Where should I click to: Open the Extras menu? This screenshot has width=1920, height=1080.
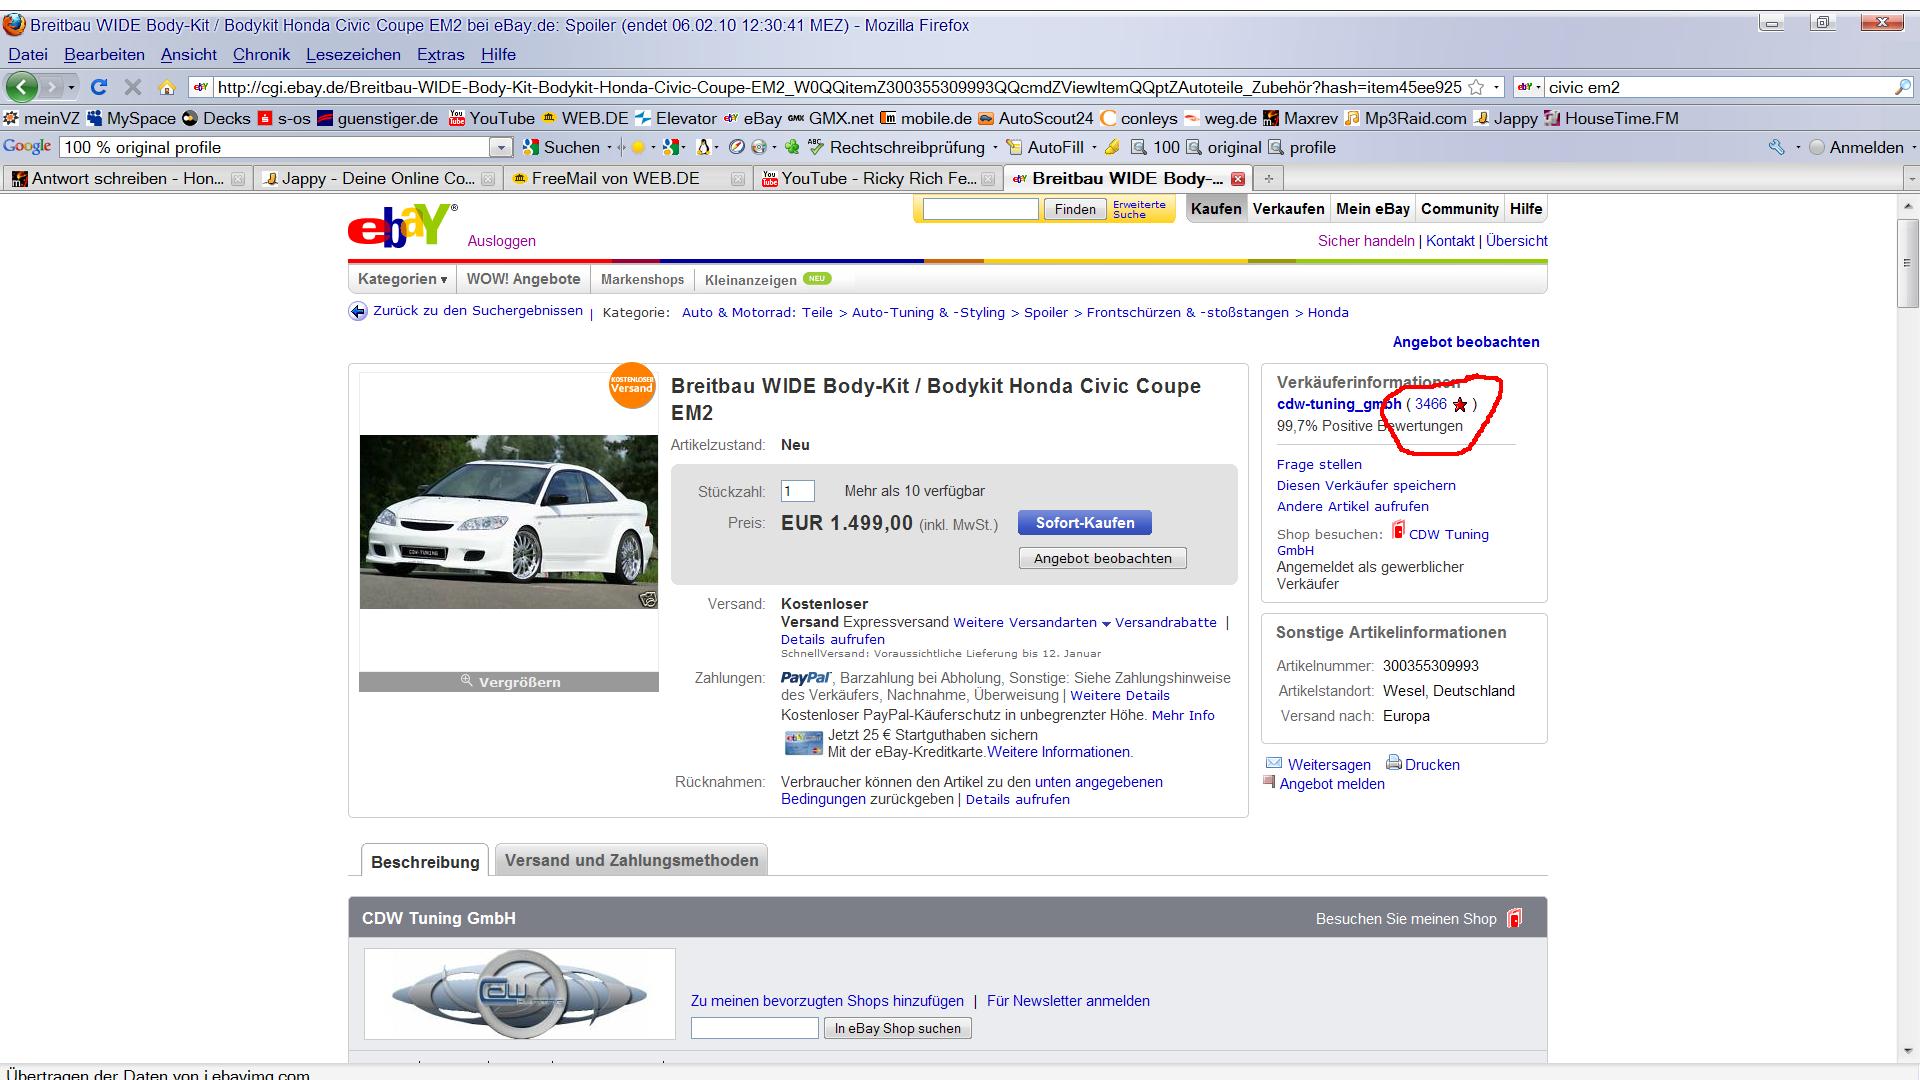(440, 54)
